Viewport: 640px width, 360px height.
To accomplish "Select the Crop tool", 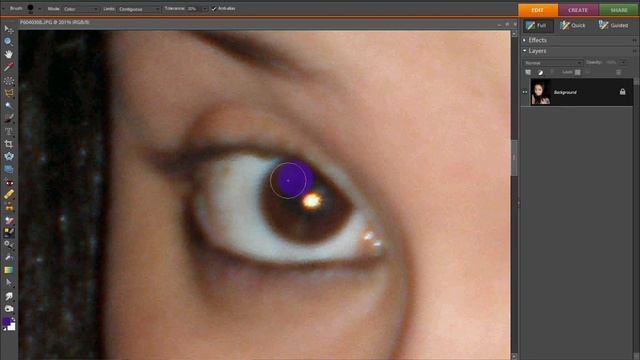I will tap(9, 144).
